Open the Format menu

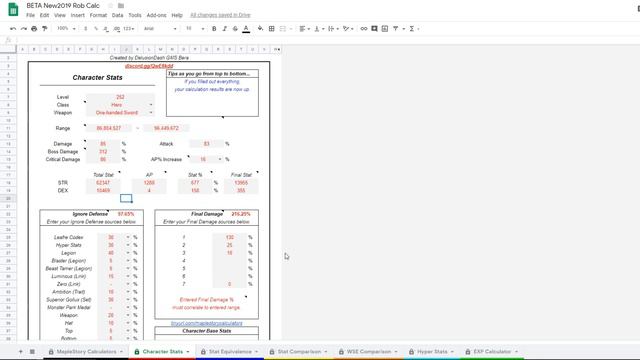click(x=98, y=15)
